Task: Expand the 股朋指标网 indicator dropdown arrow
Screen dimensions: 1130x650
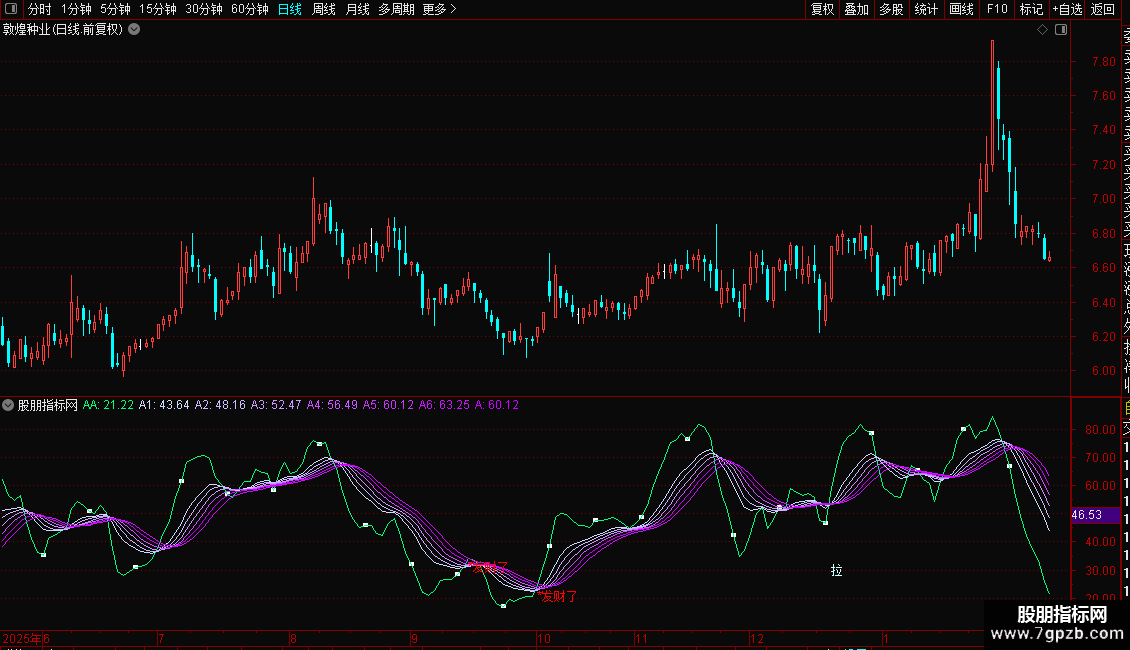Action: pos(9,405)
